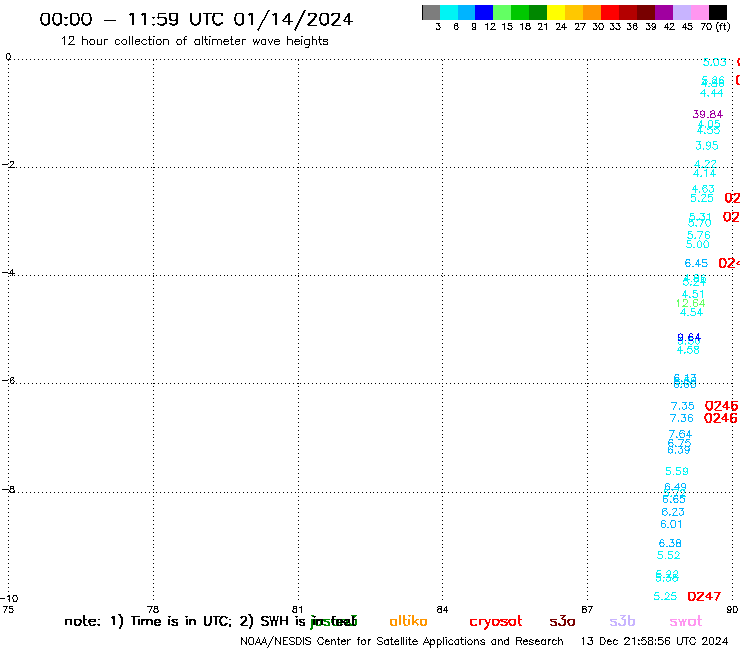Click the 4.54 wave height value

pos(691,312)
